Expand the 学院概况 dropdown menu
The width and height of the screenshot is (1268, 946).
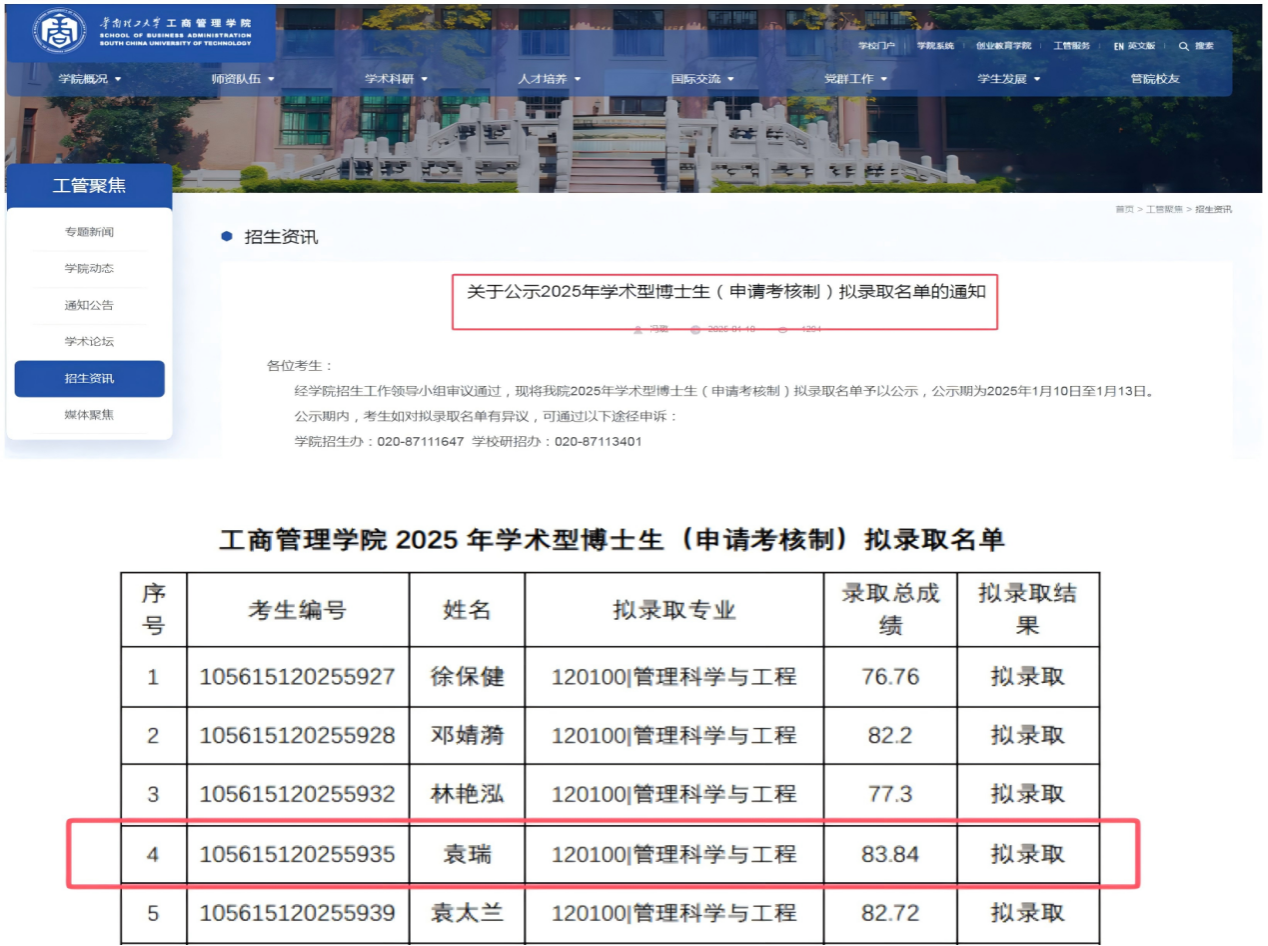(89, 79)
